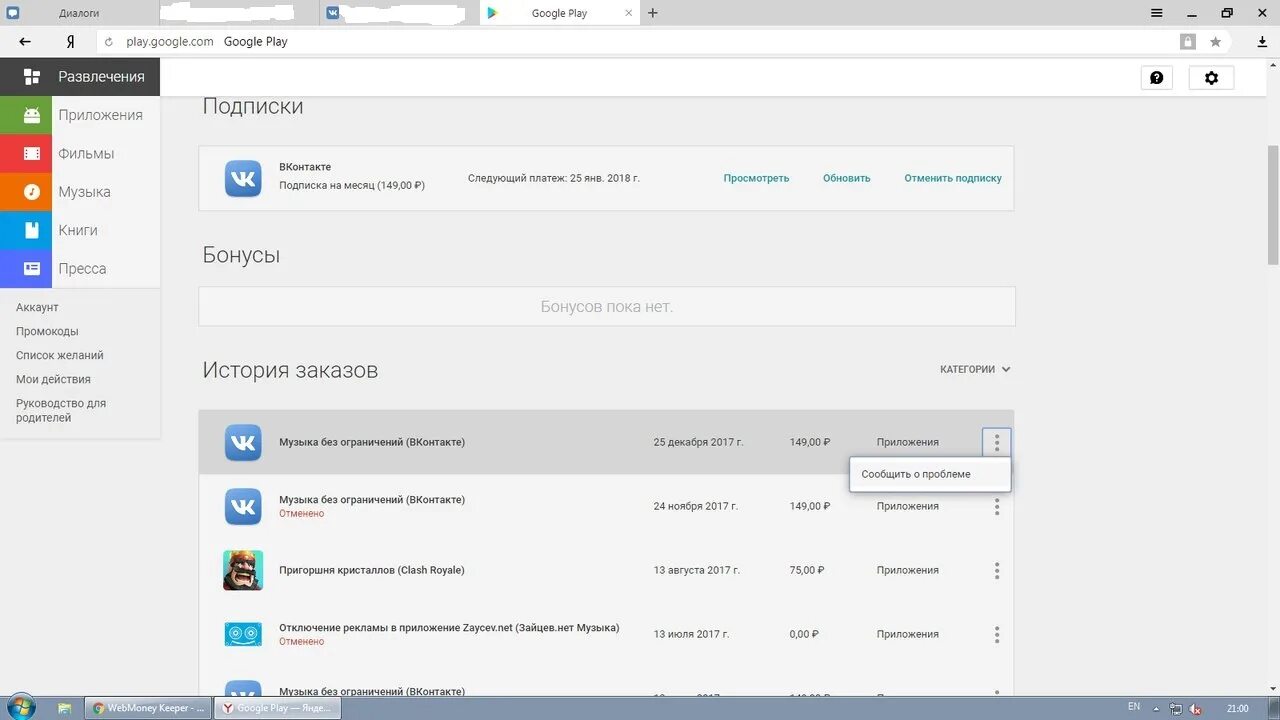Viewport: 1280px width, 720px height.
Task: Switch to the Google Play tab
Action: pyautogui.click(x=559, y=13)
